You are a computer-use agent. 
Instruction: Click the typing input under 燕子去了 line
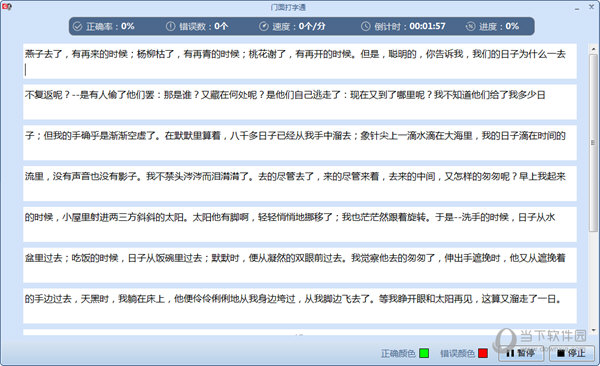300,70
